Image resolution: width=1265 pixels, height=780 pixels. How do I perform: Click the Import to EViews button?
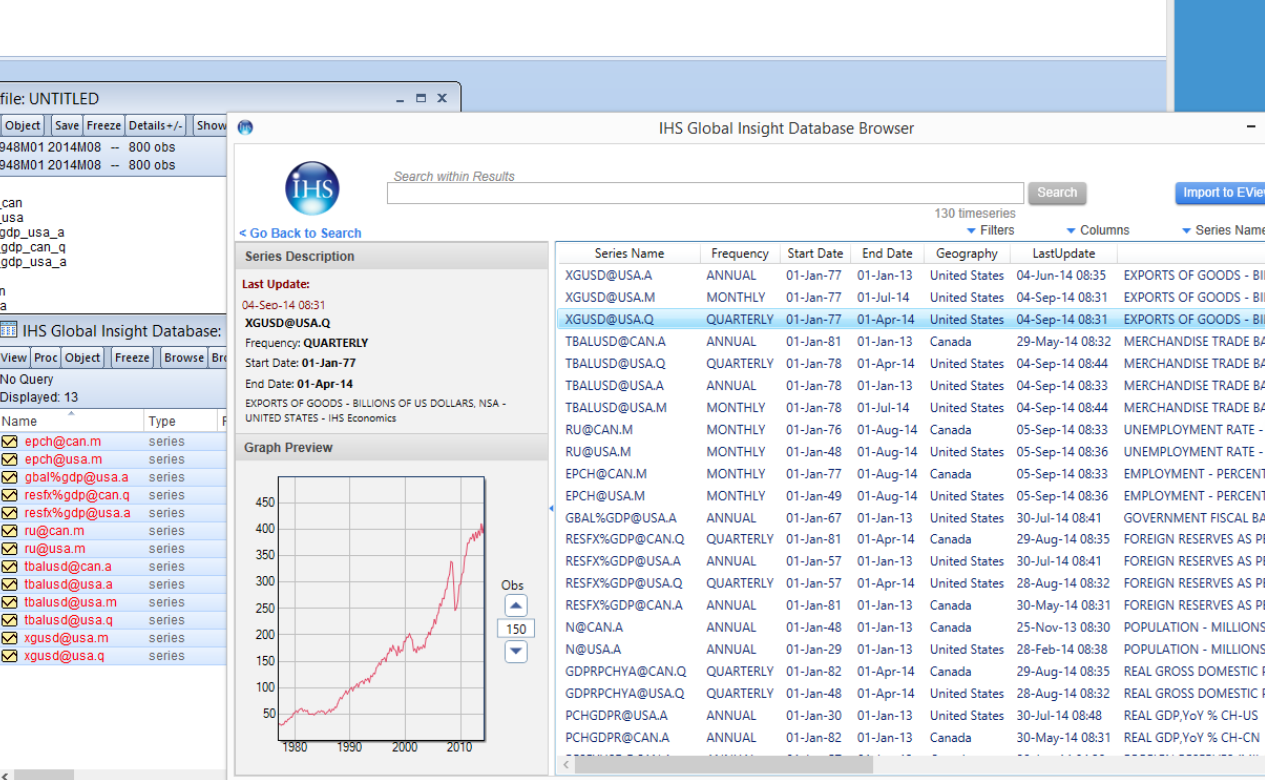(1220, 193)
